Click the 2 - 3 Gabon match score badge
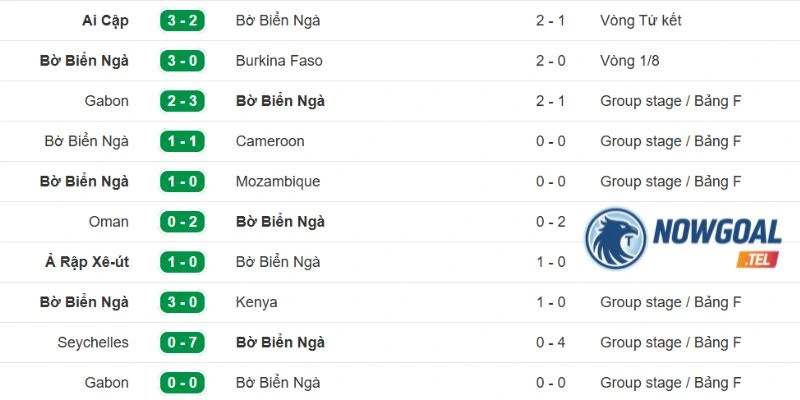 point(182,101)
